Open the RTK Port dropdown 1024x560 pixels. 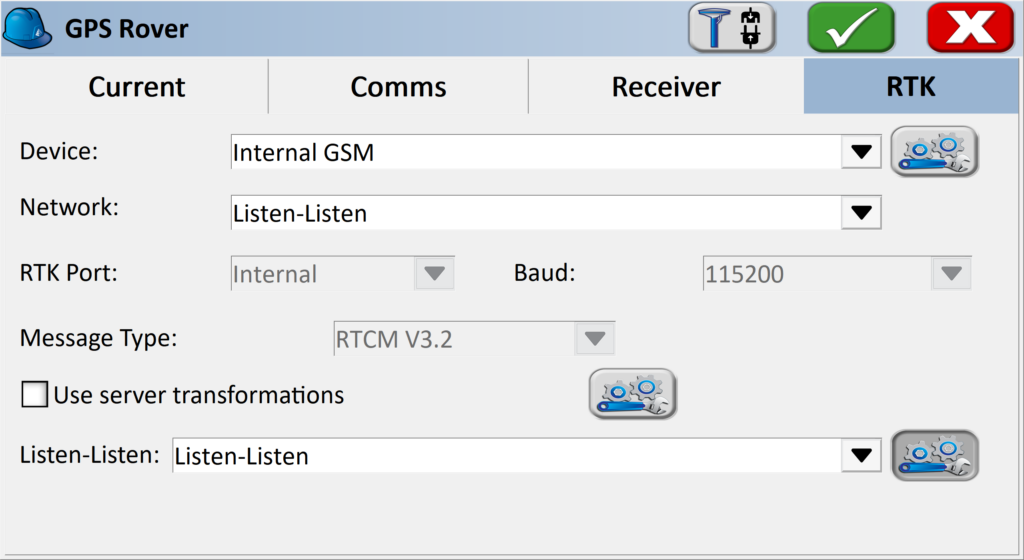click(x=434, y=273)
